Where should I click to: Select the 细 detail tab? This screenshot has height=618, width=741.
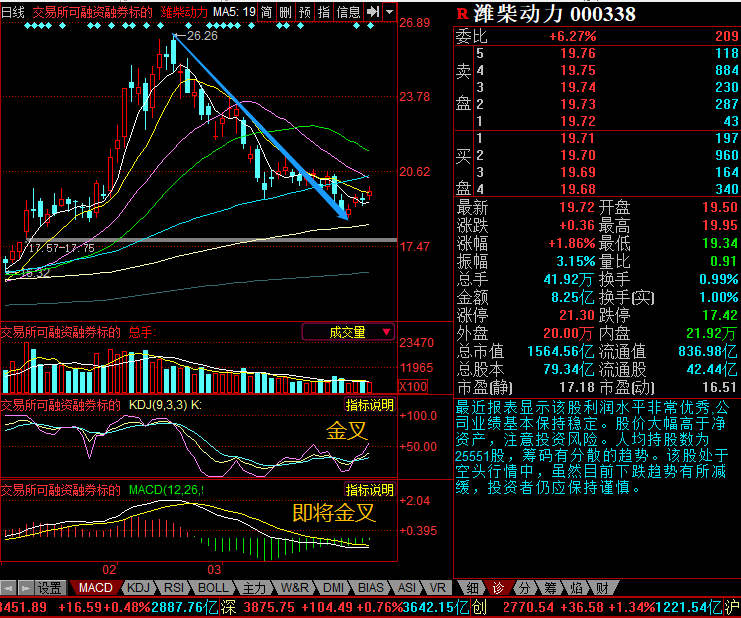pyautogui.click(x=472, y=588)
